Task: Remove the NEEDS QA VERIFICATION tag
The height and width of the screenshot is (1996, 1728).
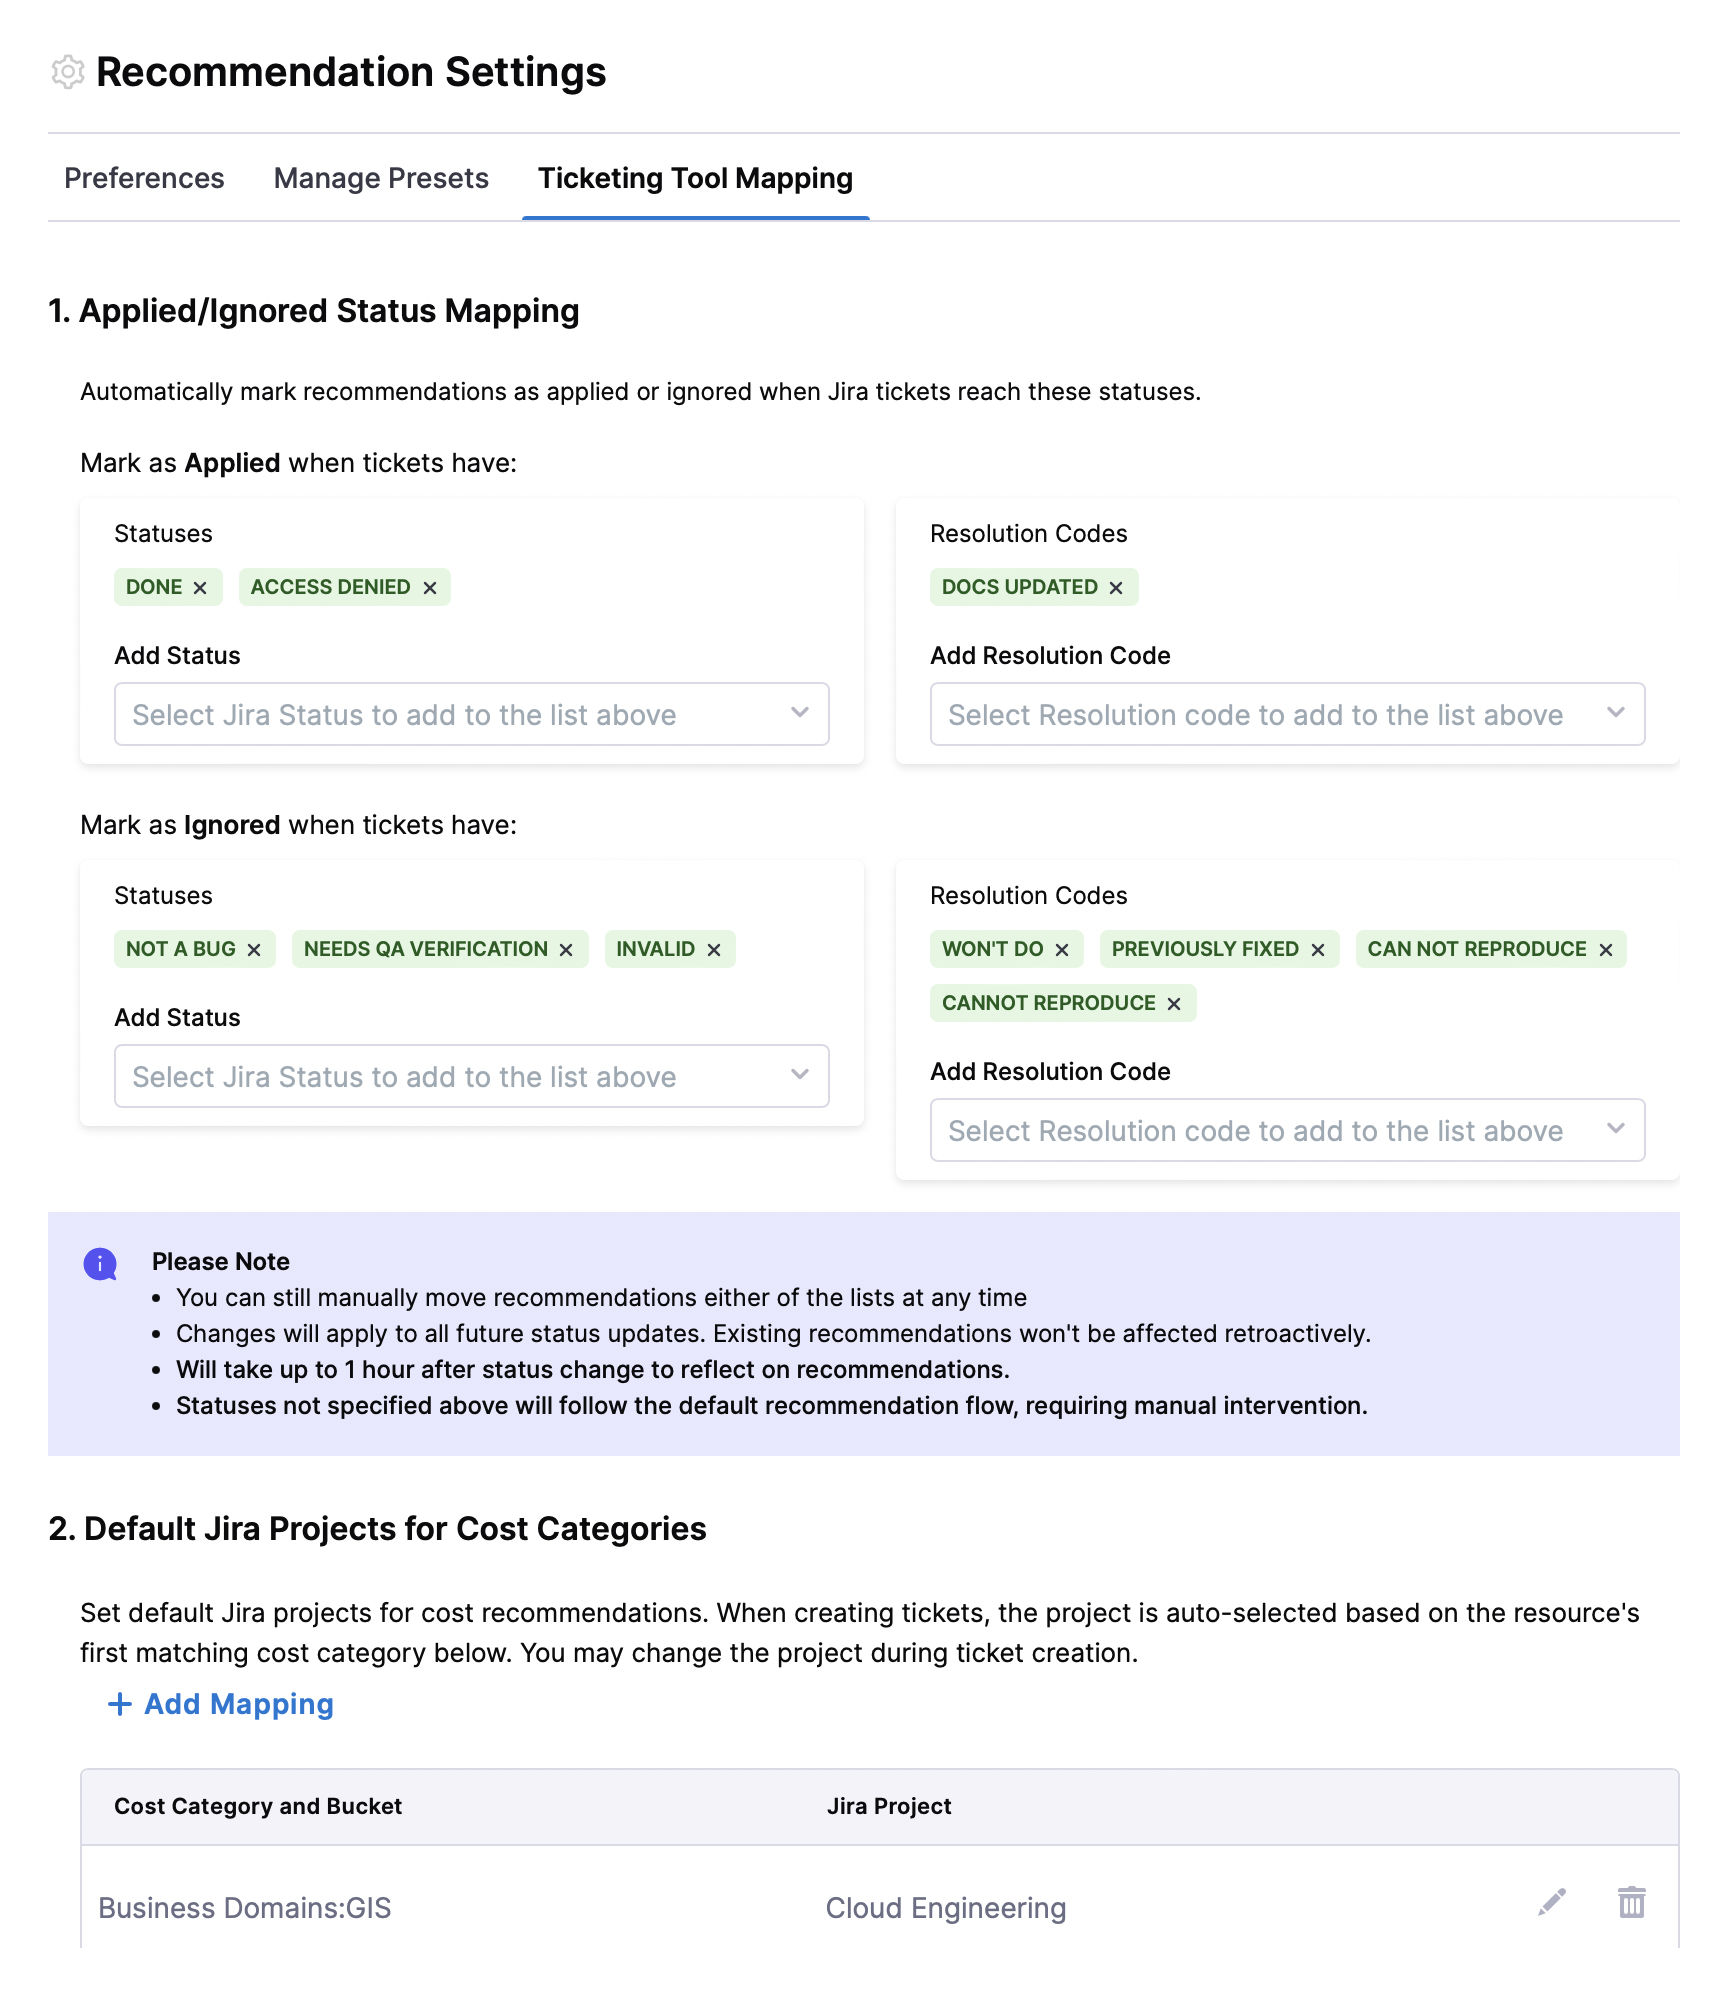Action: coord(566,950)
